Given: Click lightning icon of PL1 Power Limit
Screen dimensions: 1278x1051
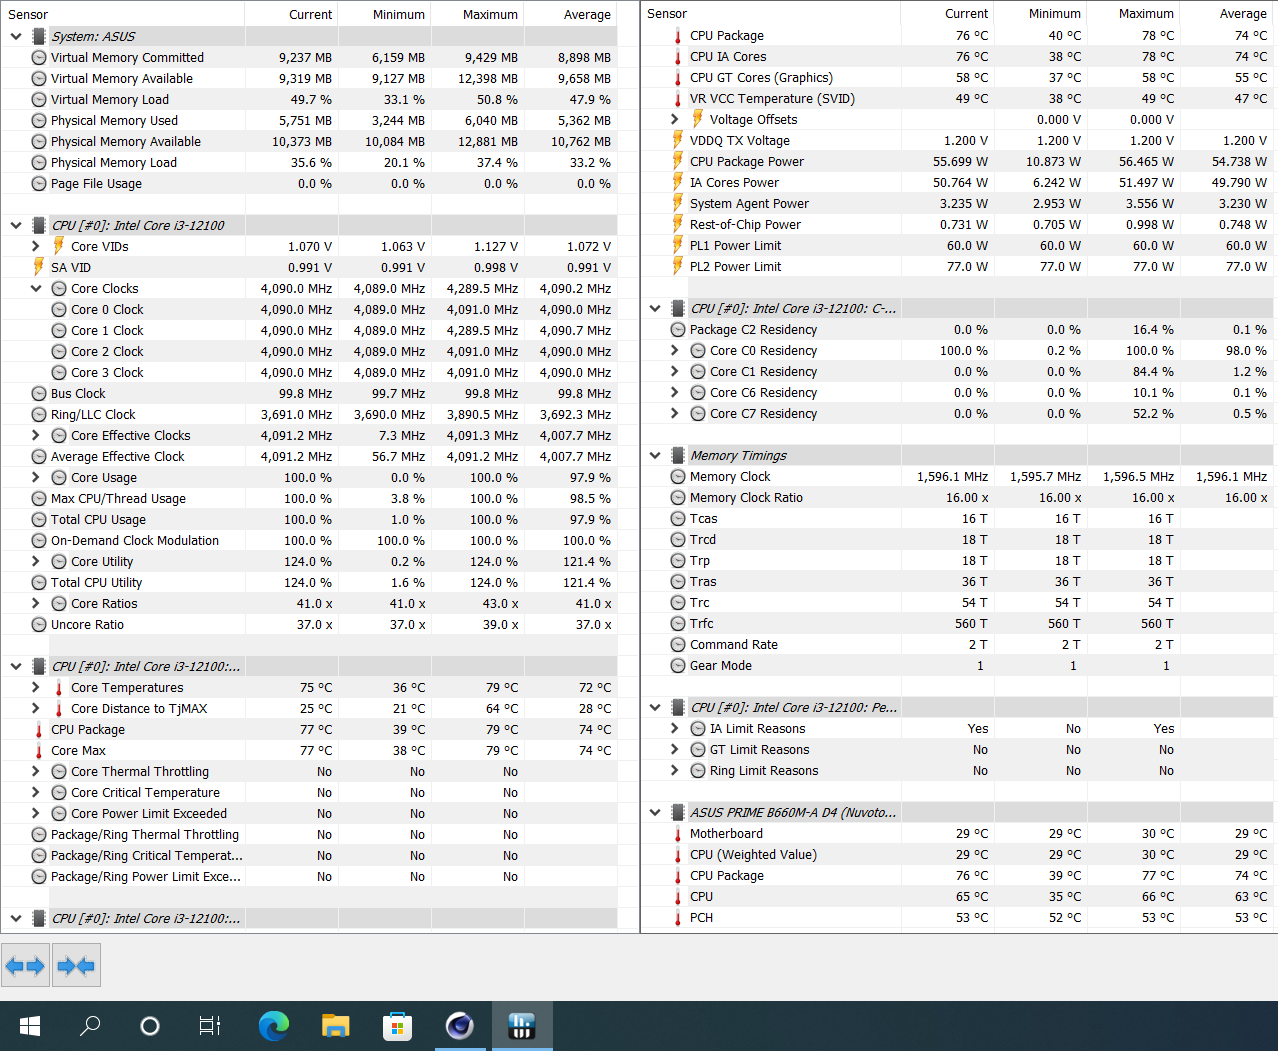Looking at the screenshot, I should point(678,245).
